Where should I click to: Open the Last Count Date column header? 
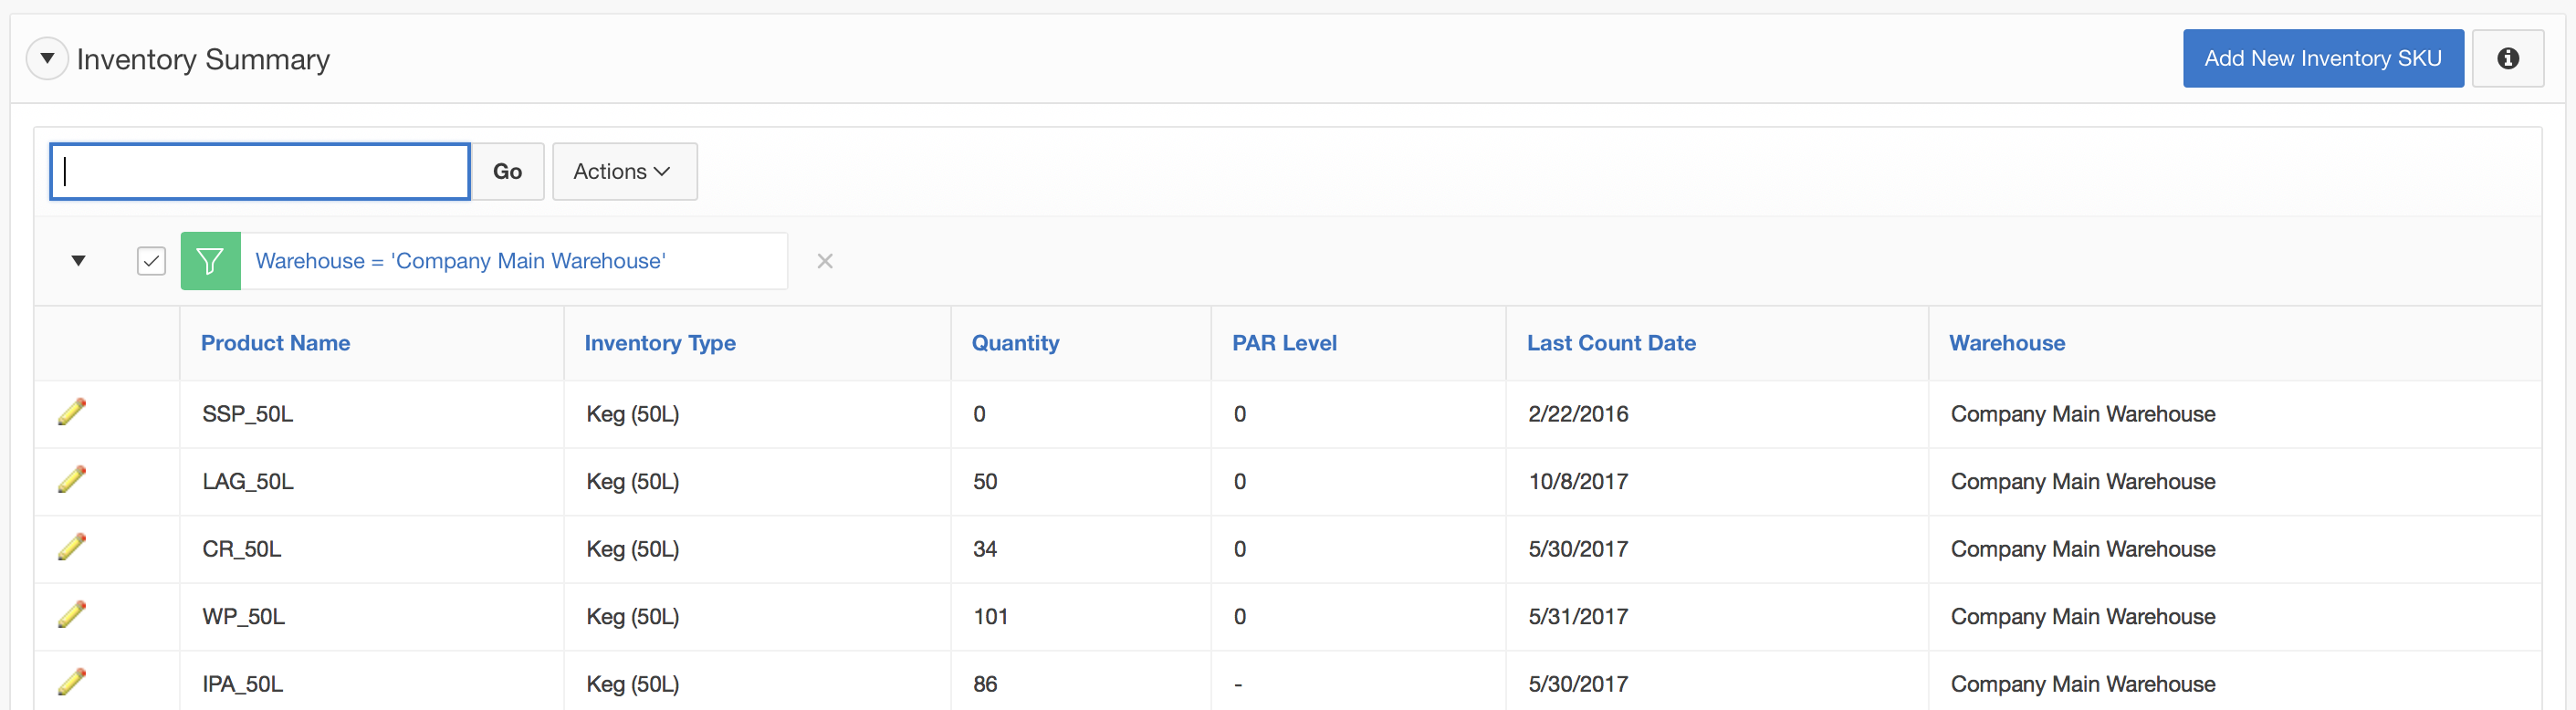pyautogui.click(x=1610, y=343)
